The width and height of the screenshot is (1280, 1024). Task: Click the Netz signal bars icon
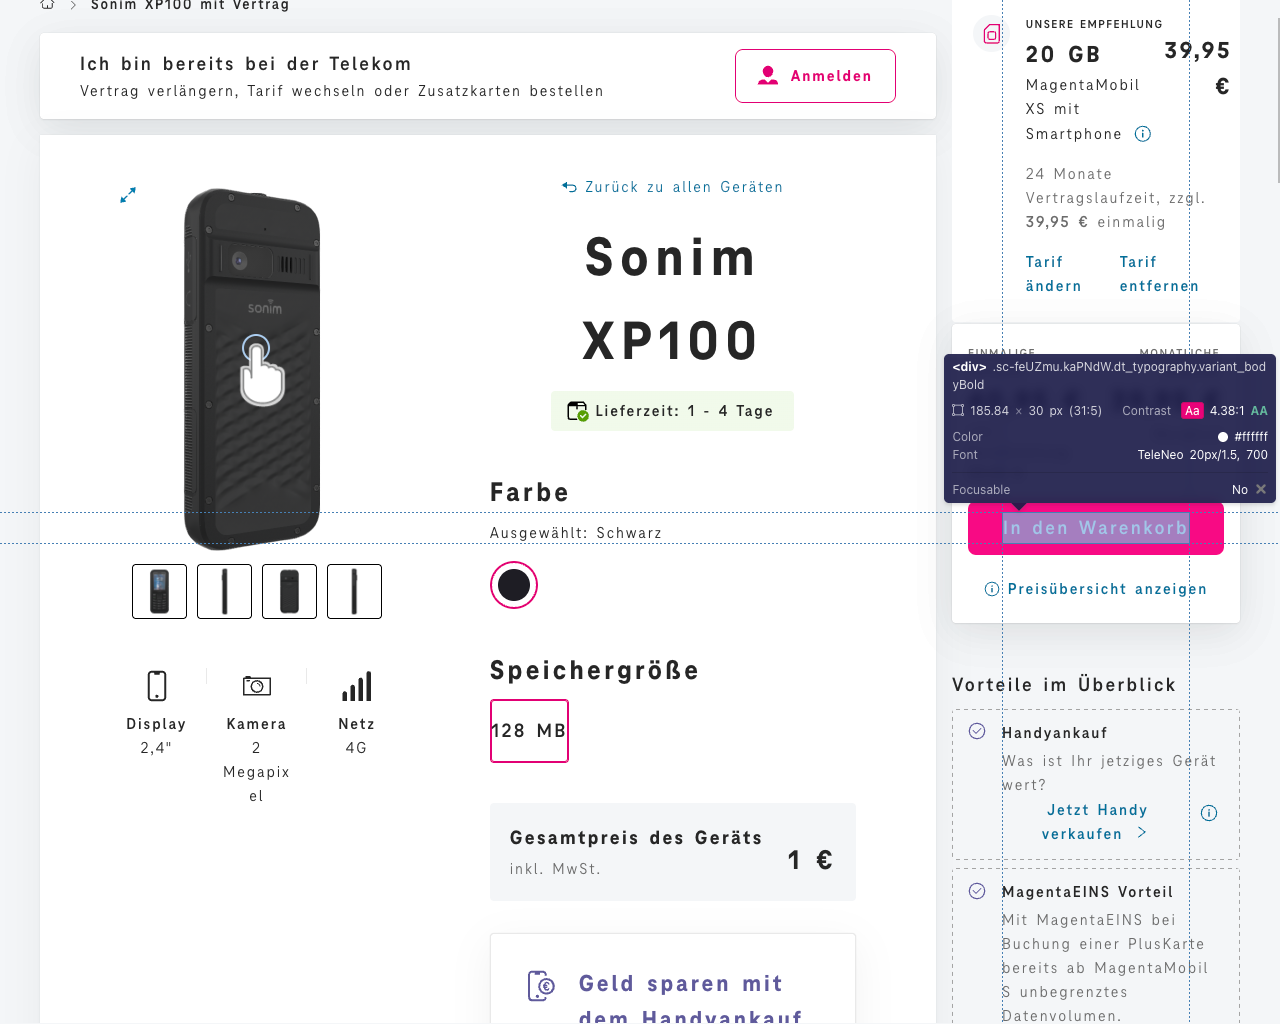[x=357, y=686]
